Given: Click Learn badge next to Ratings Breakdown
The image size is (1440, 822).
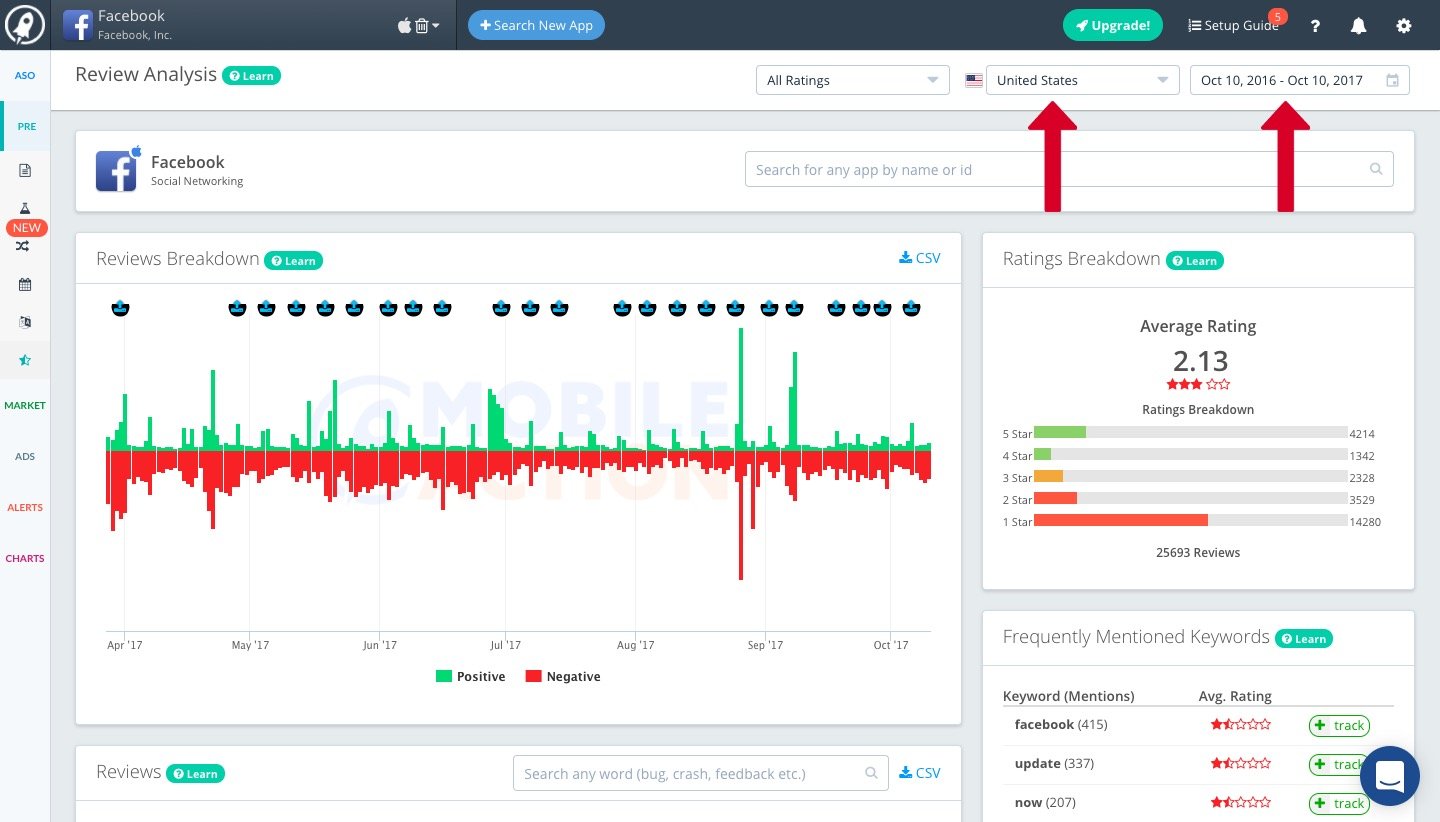Looking at the screenshot, I should point(1194,260).
